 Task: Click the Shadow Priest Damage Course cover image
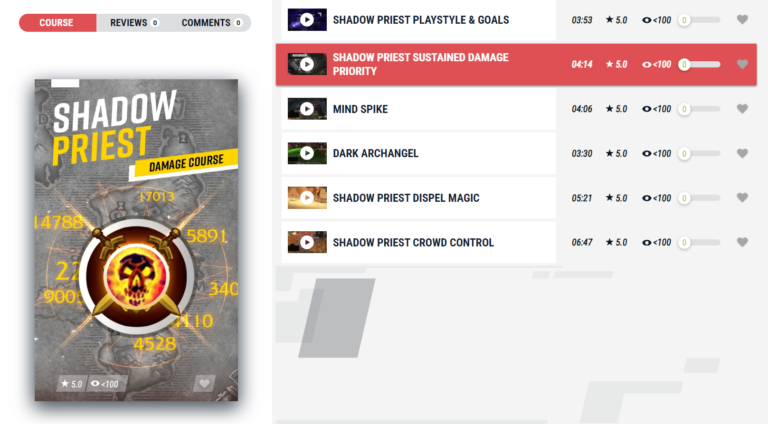point(136,240)
